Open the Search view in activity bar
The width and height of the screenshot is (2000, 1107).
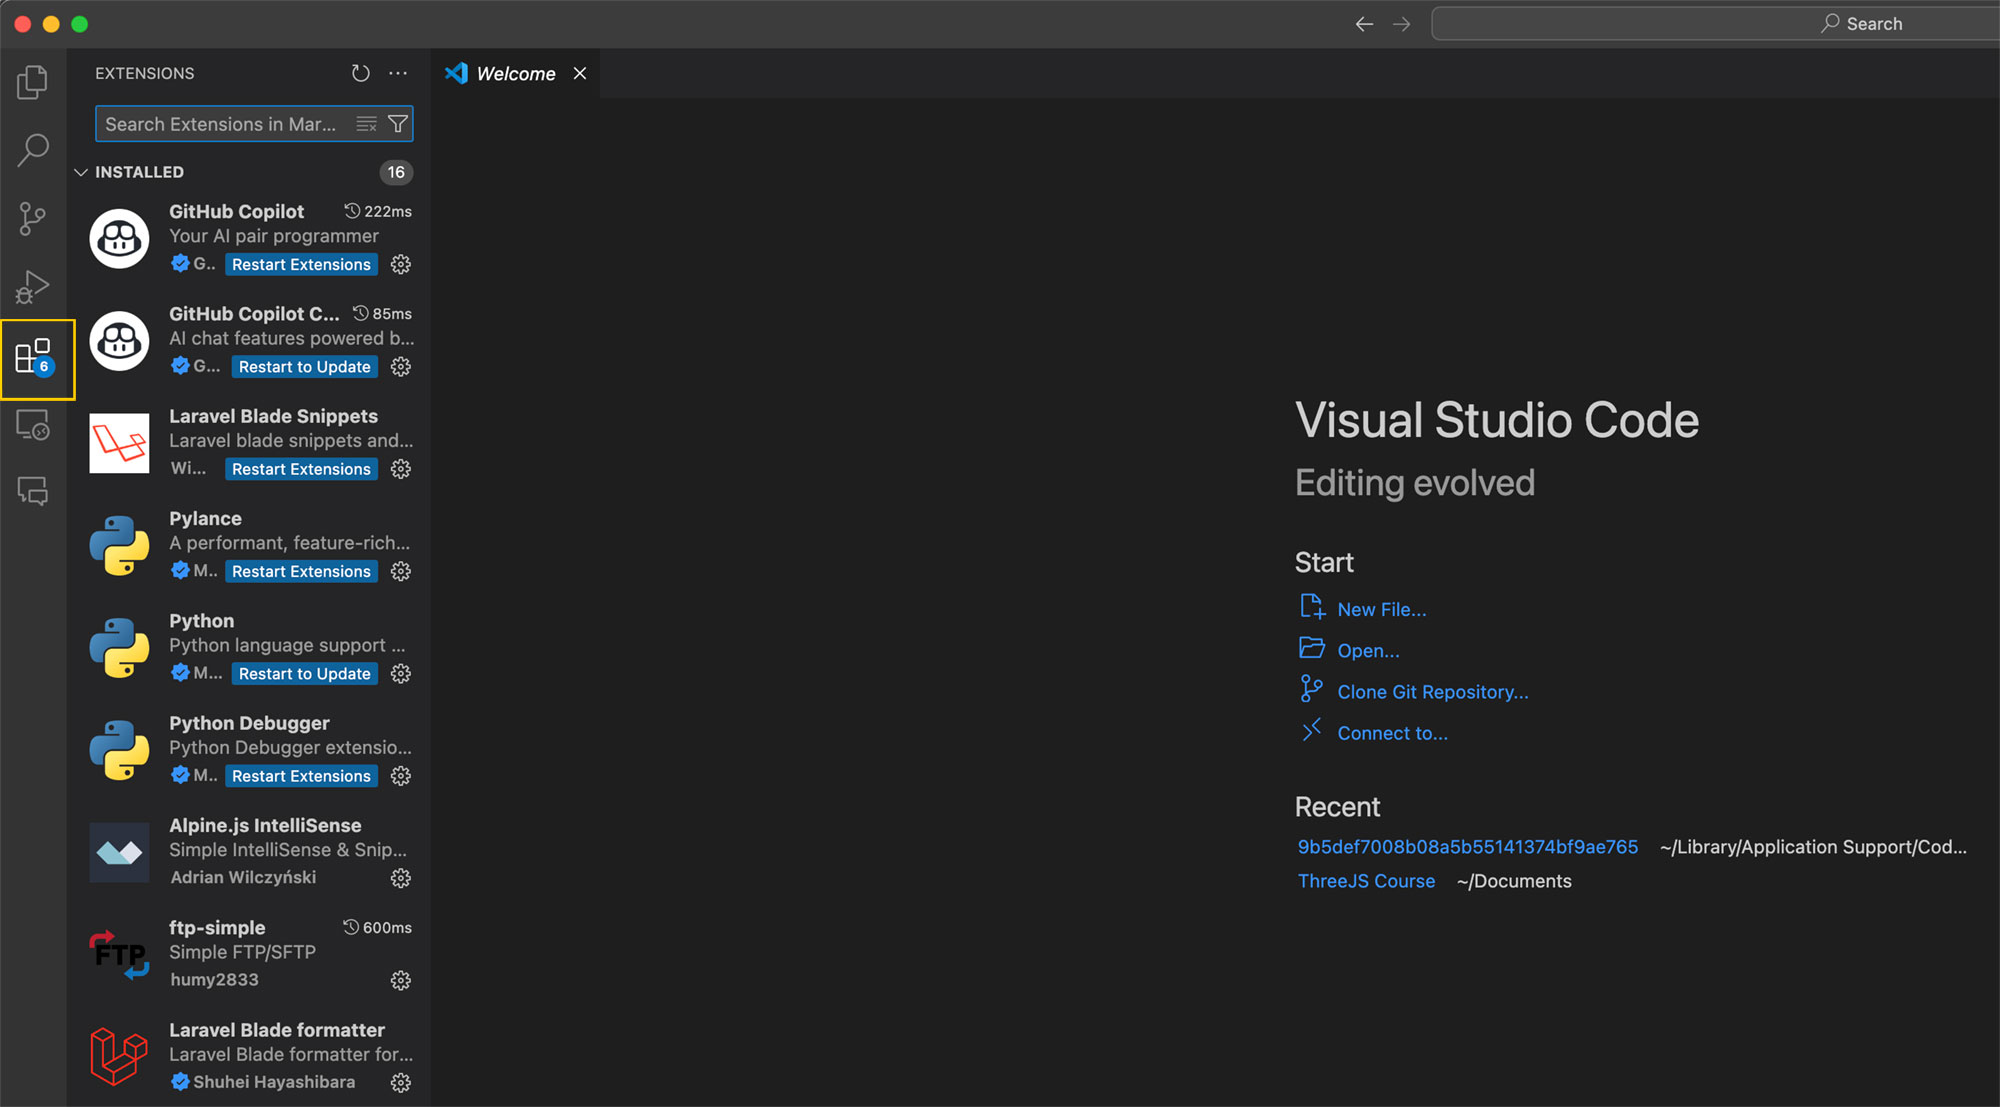click(x=33, y=151)
